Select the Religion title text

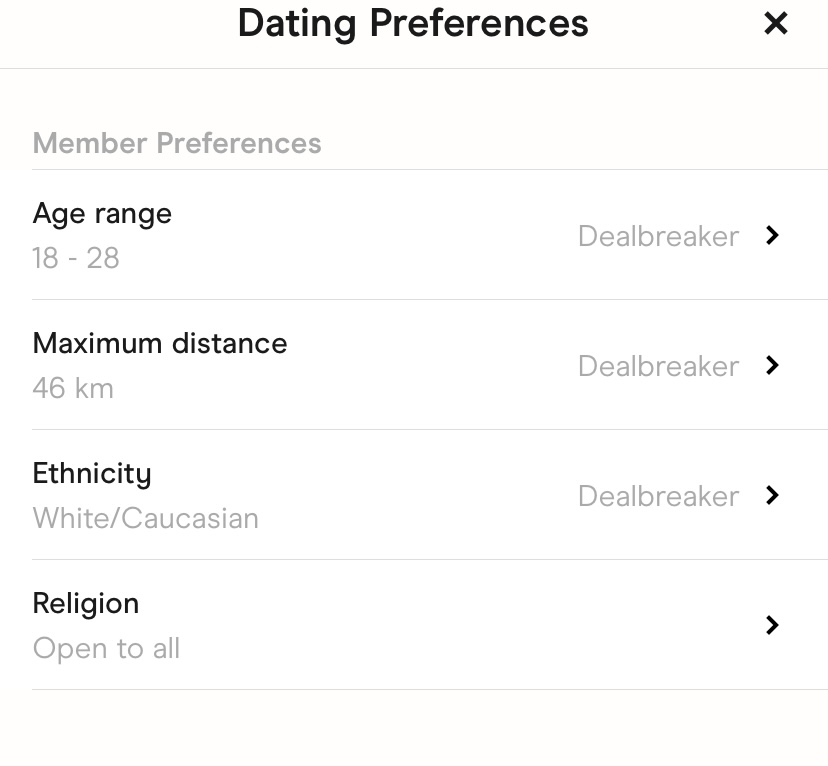pyautogui.click(x=86, y=603)
